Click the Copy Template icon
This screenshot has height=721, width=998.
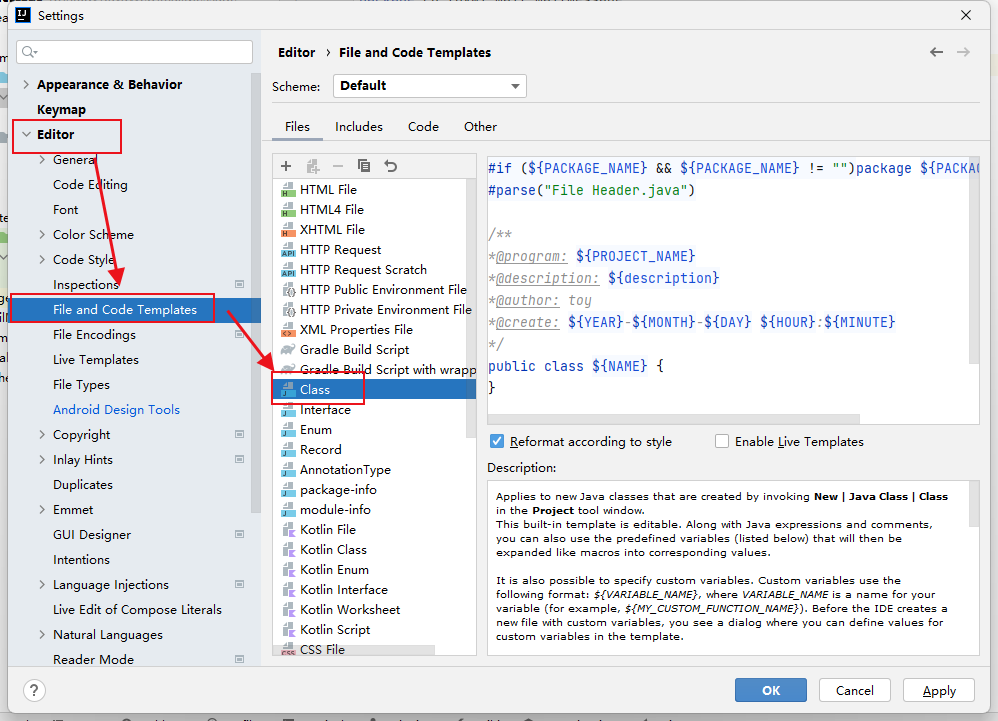tap(364, 166)
